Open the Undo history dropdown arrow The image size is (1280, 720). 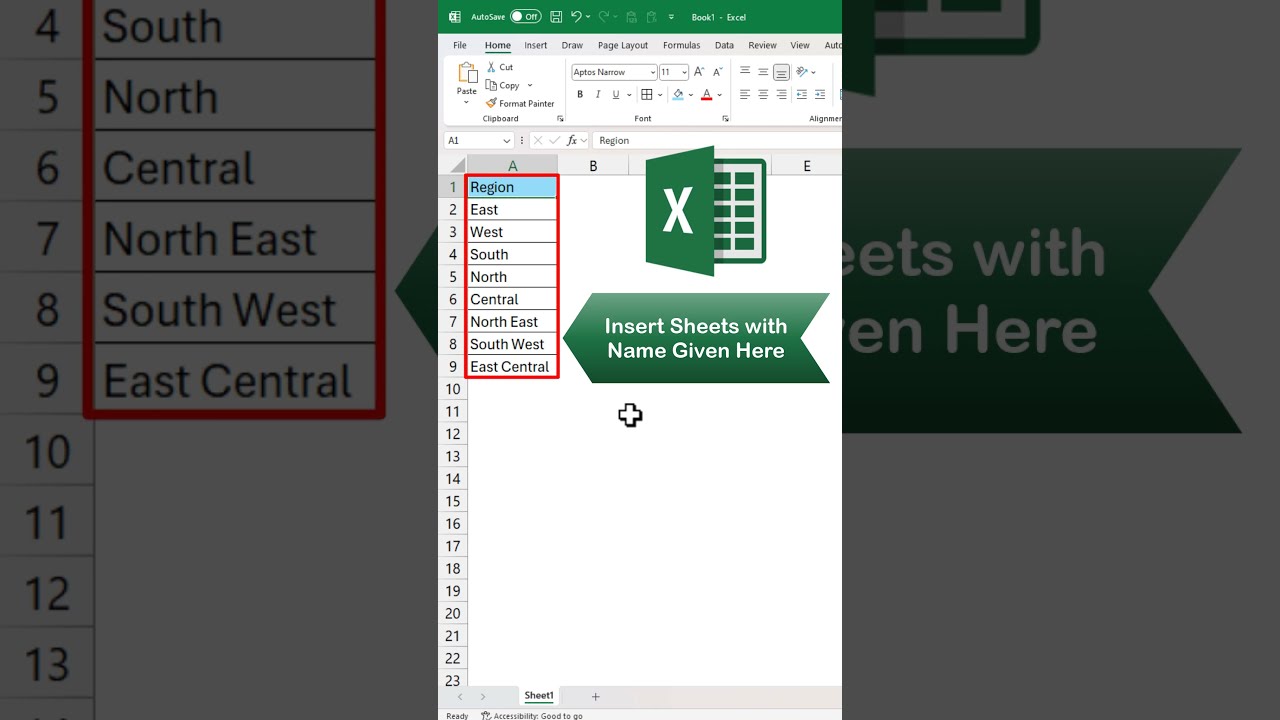[588, 17]
